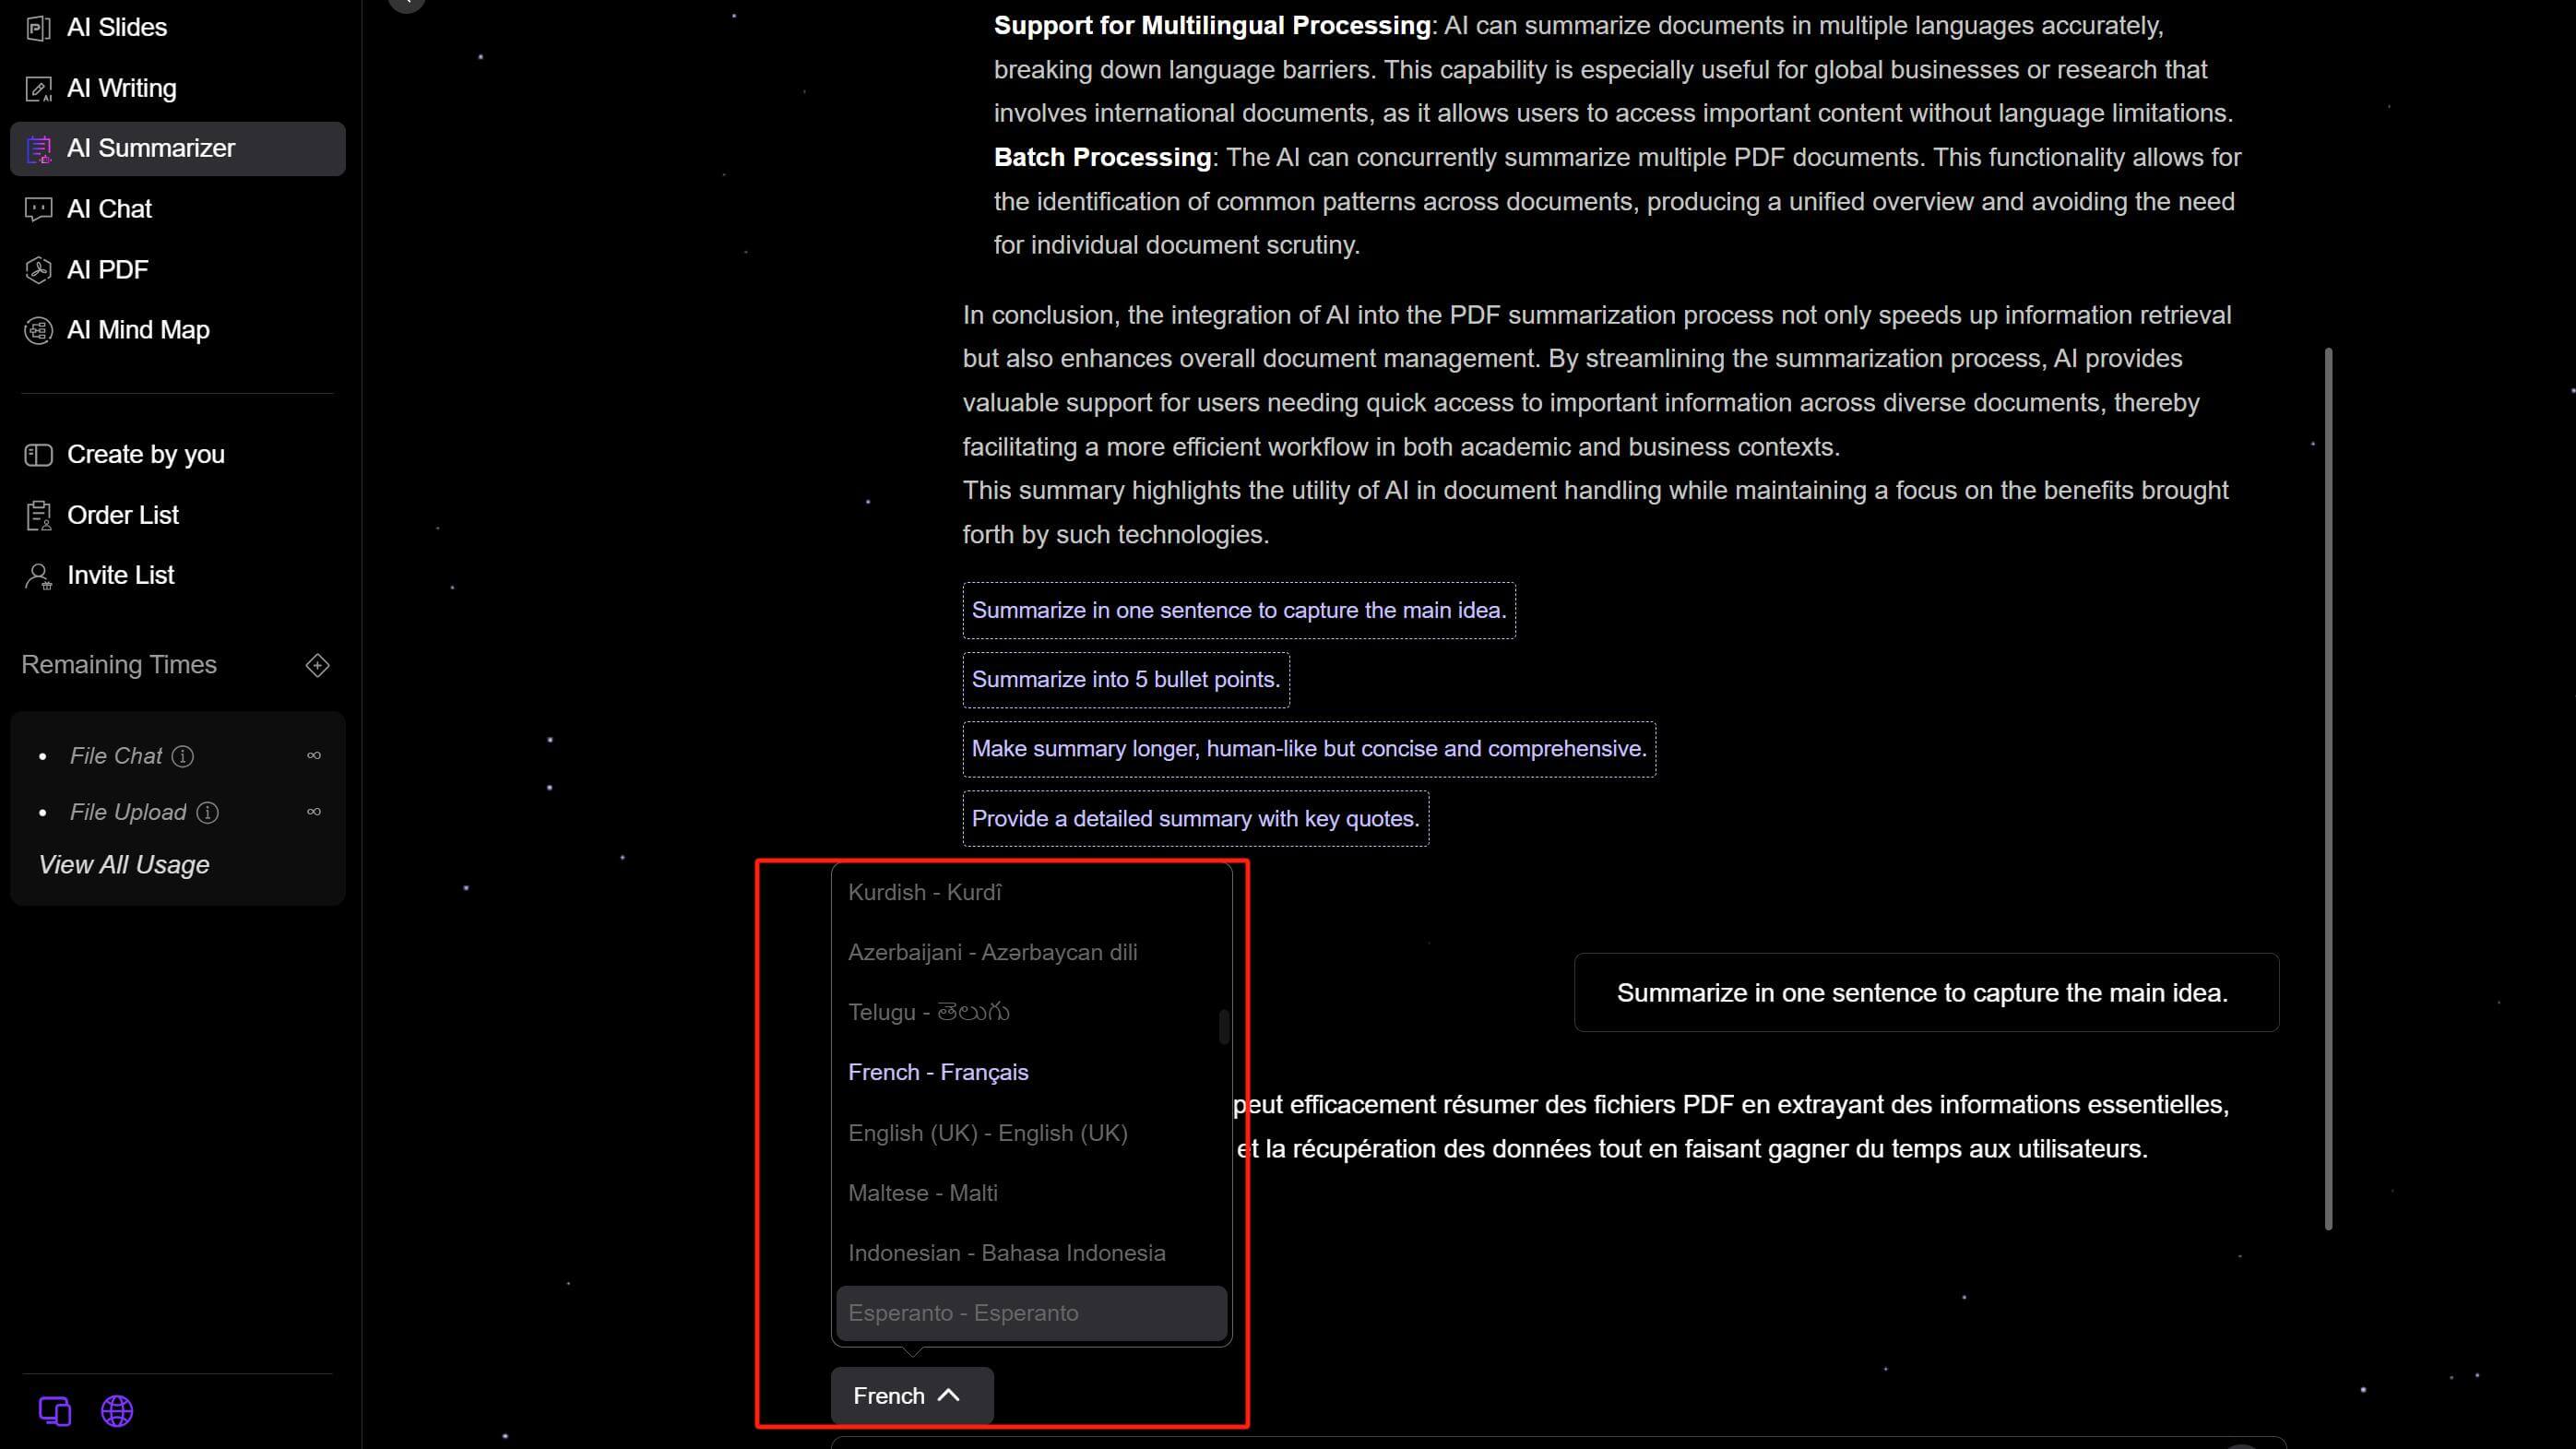This screenshot has width=2576, height=1449.
Task: Click the language list scrollbar thumb
Action: [1223, 1027]
